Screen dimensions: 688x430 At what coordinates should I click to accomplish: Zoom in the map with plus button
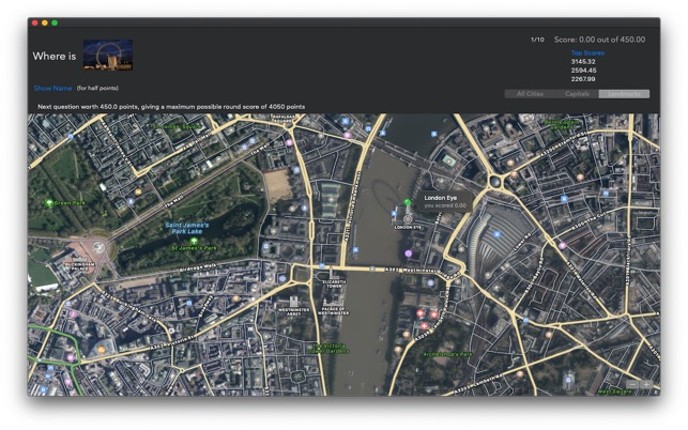tap(646, 385)
